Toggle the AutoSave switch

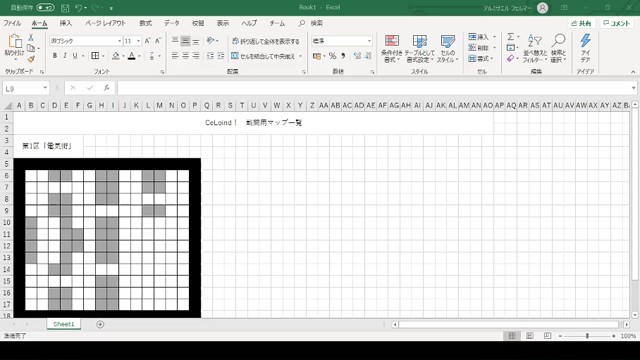tap(45, 7)
